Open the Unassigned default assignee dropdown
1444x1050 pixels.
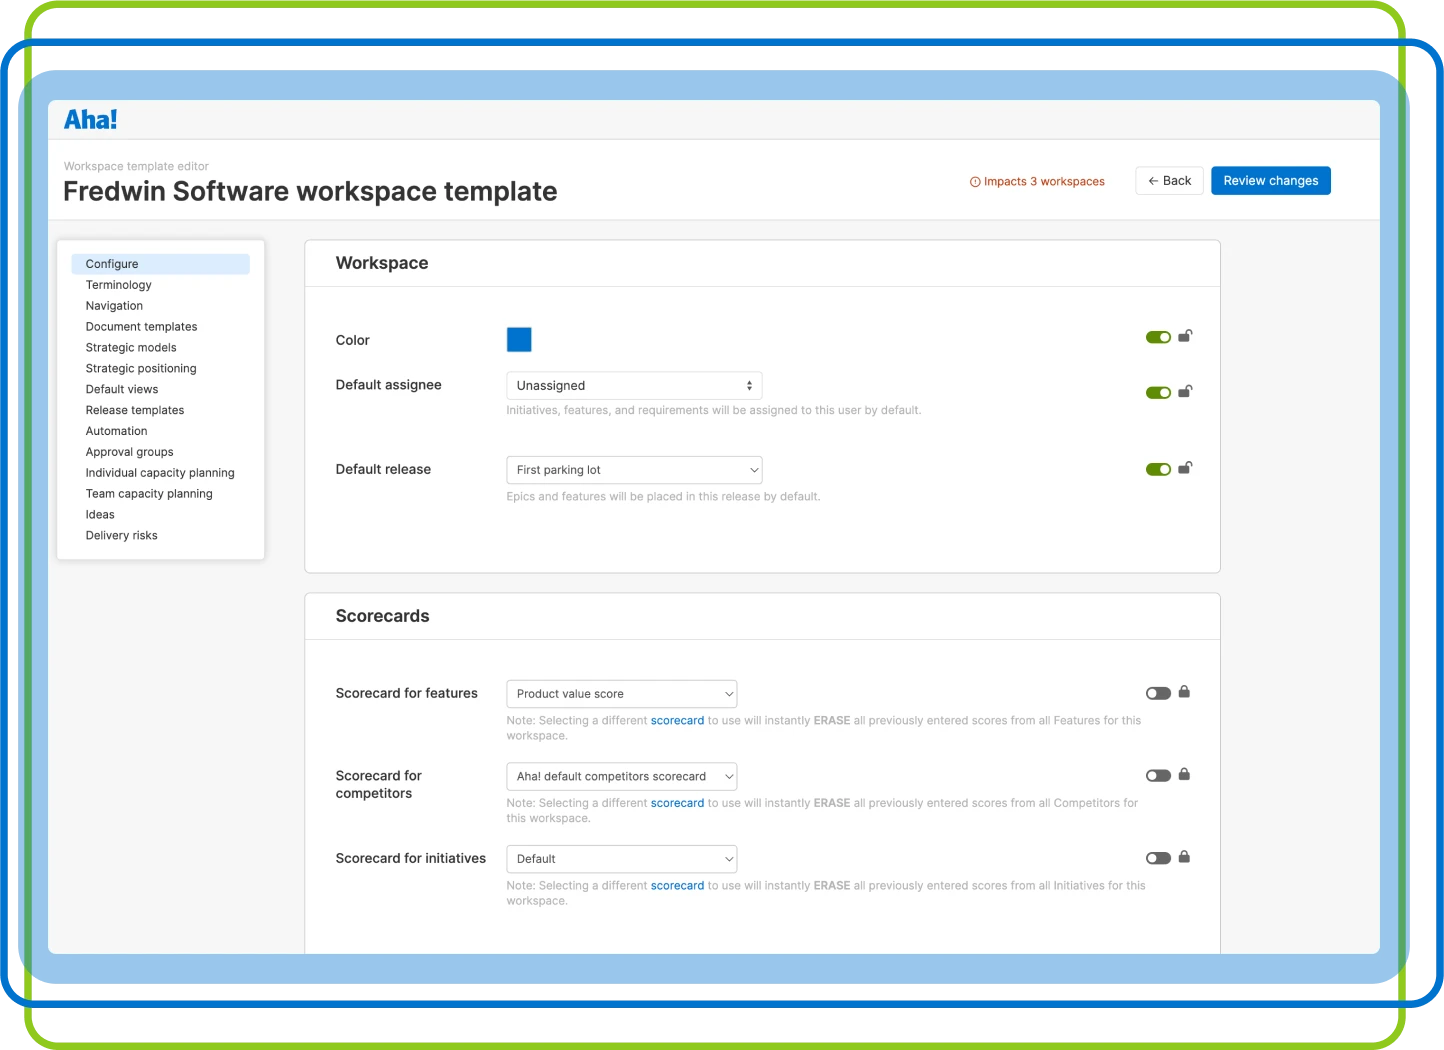634,386
